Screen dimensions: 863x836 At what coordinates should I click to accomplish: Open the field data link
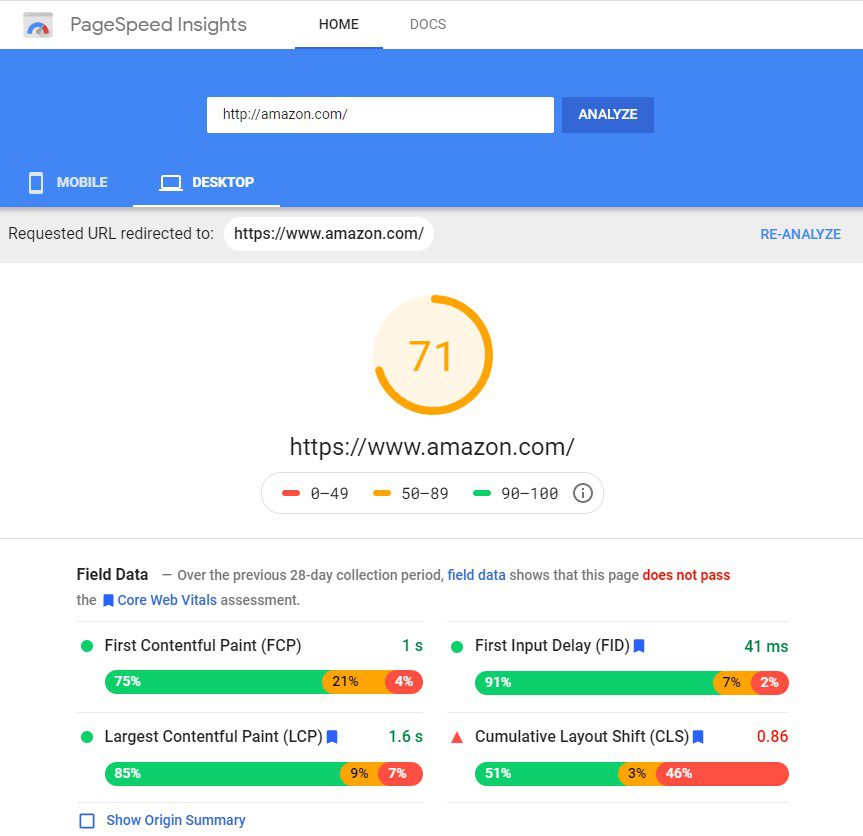[476, 575]
